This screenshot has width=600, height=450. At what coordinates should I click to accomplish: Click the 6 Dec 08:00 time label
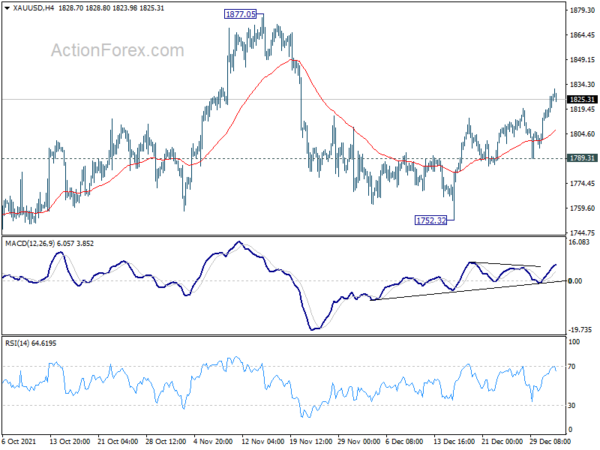point(404,441)
